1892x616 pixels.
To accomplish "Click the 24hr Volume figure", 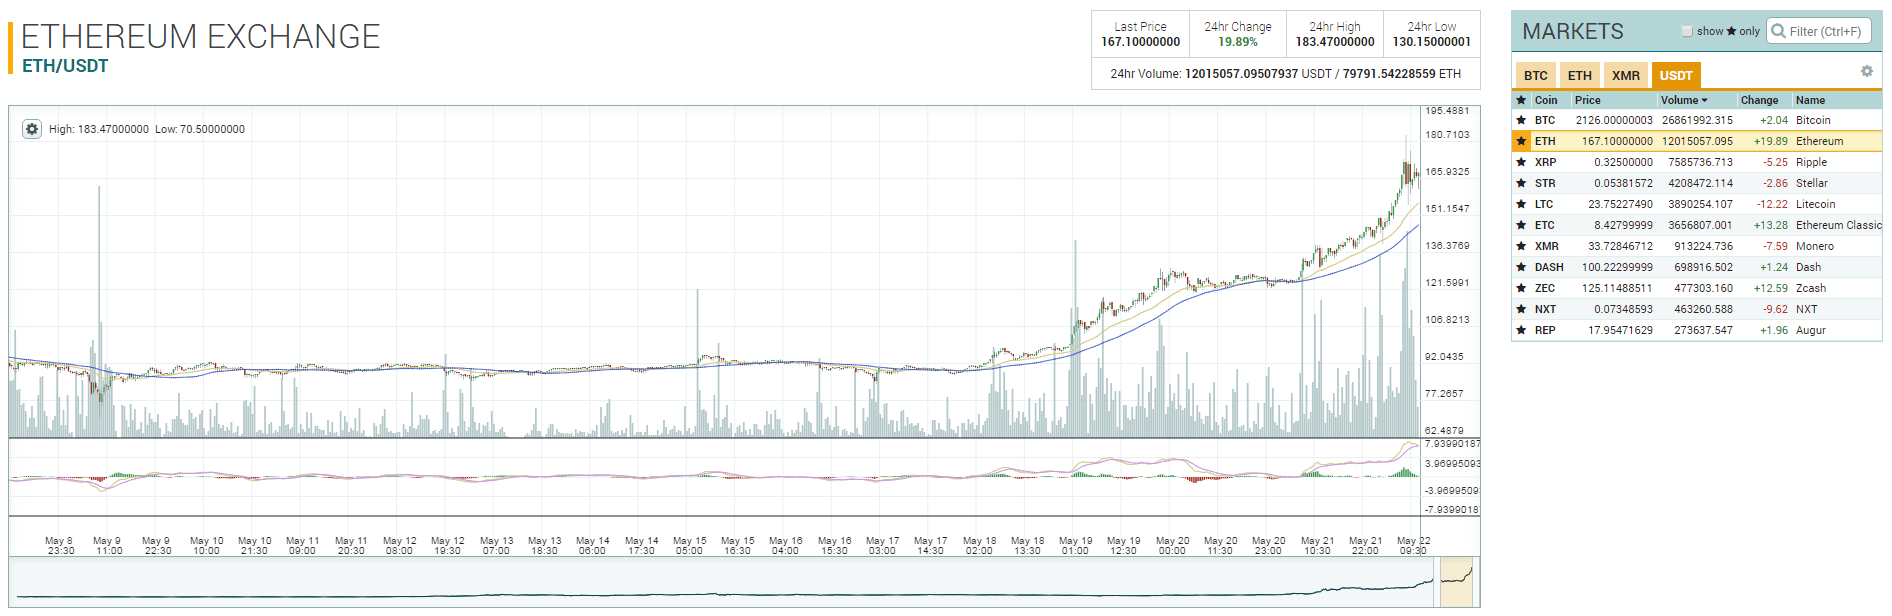I will coord(1285,74).
